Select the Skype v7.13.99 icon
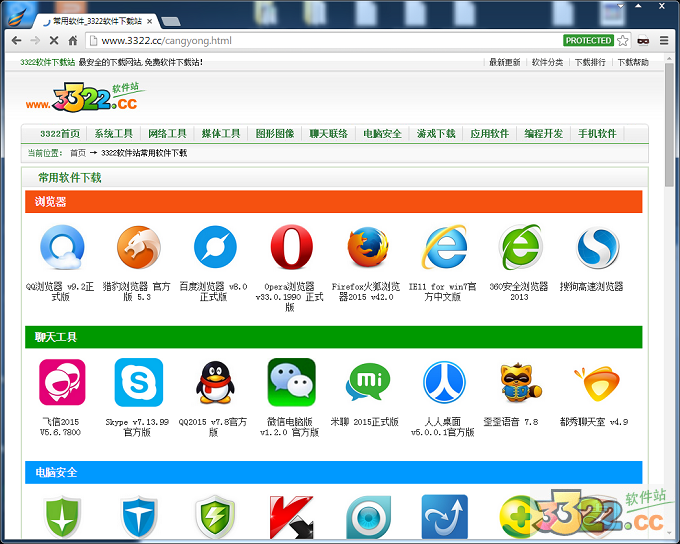 tap(139, 382)
